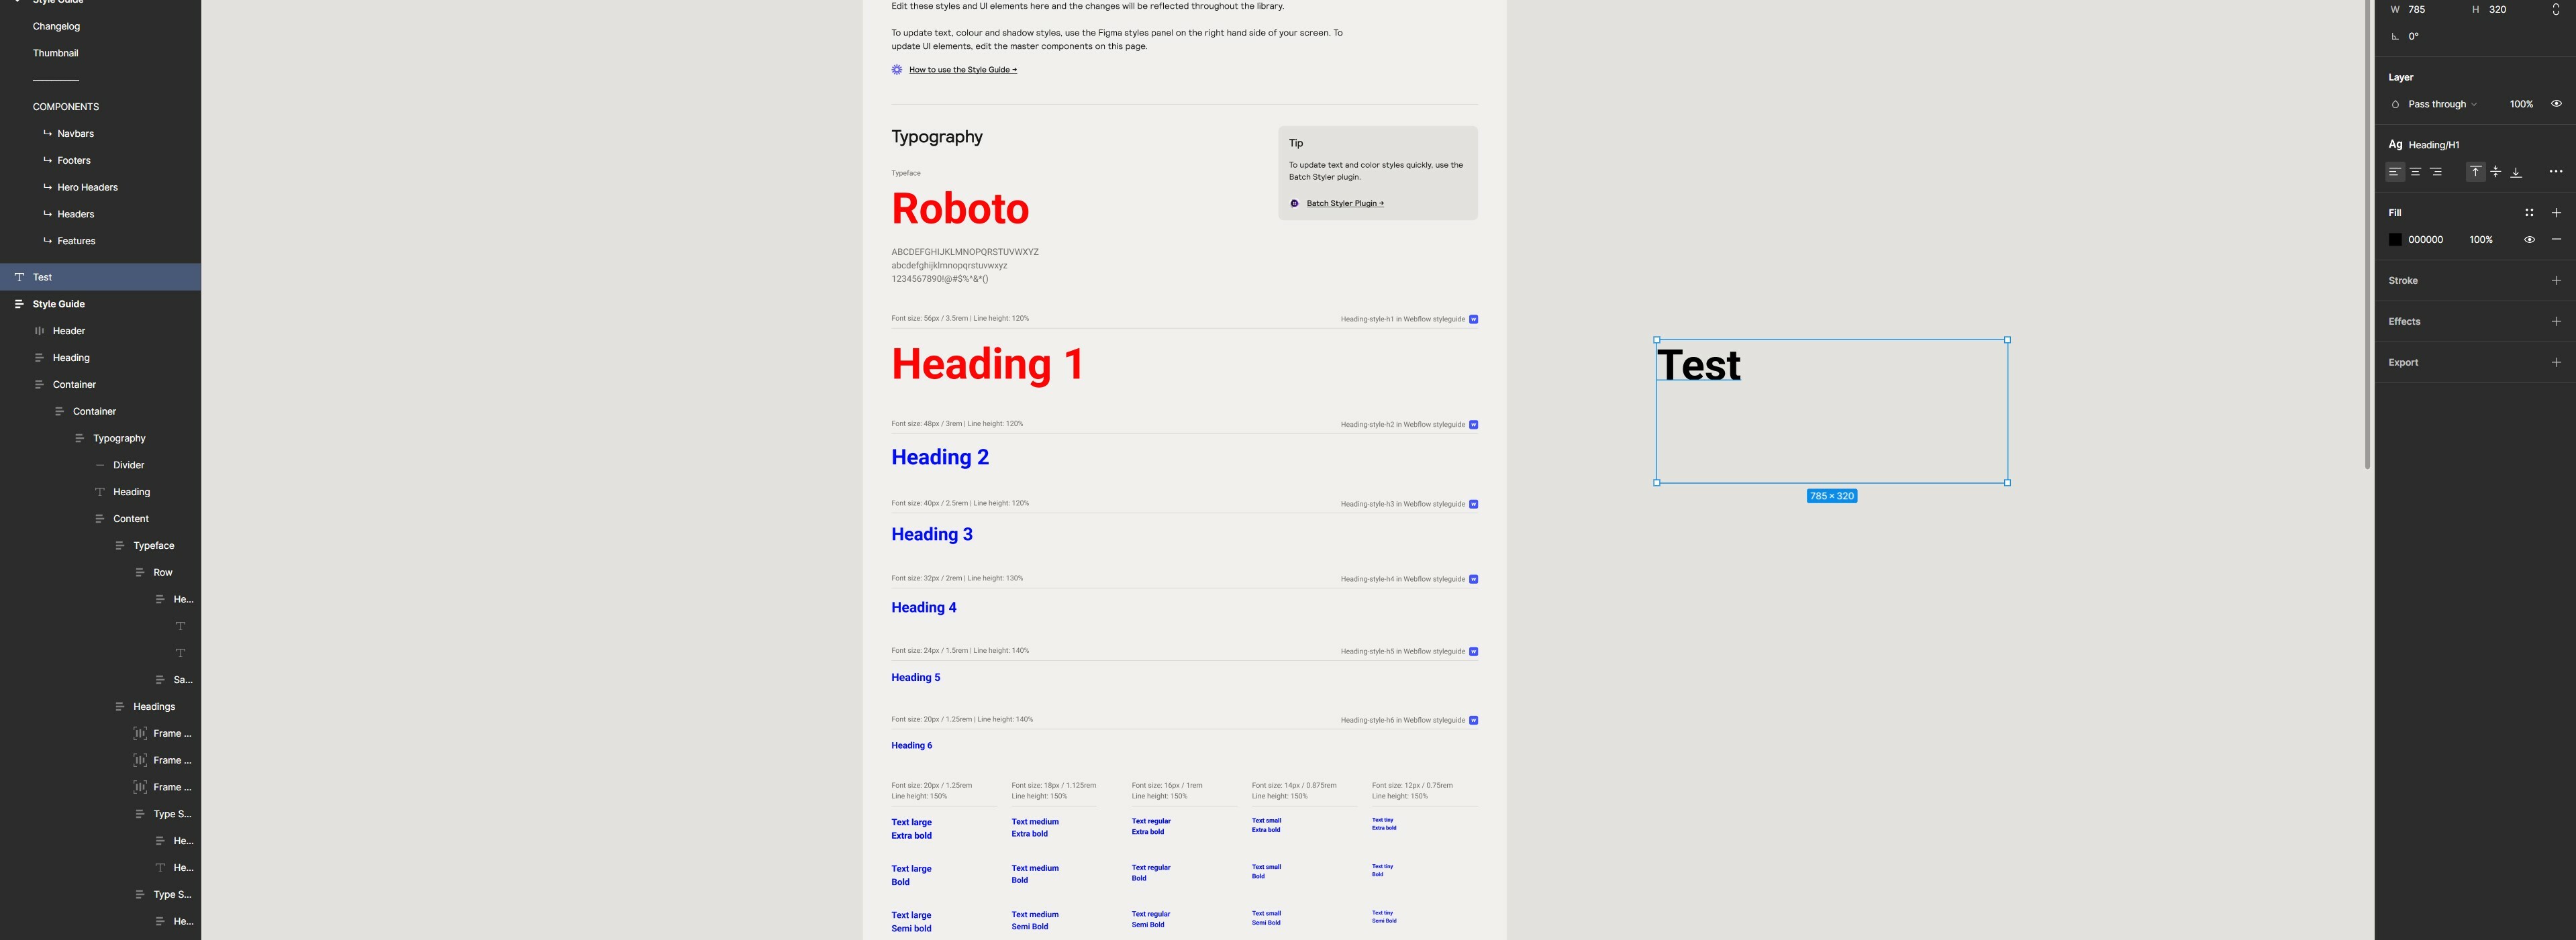Open the Footers page
The width and height of the screenshot is (2576, 940).
point(74,161)
